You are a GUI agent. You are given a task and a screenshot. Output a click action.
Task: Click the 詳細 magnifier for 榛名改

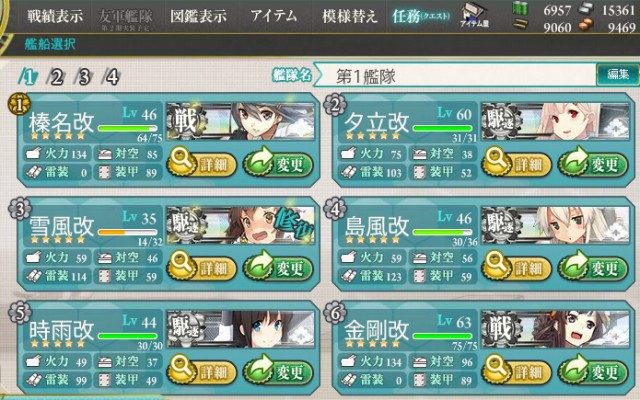tap(202, 164)
